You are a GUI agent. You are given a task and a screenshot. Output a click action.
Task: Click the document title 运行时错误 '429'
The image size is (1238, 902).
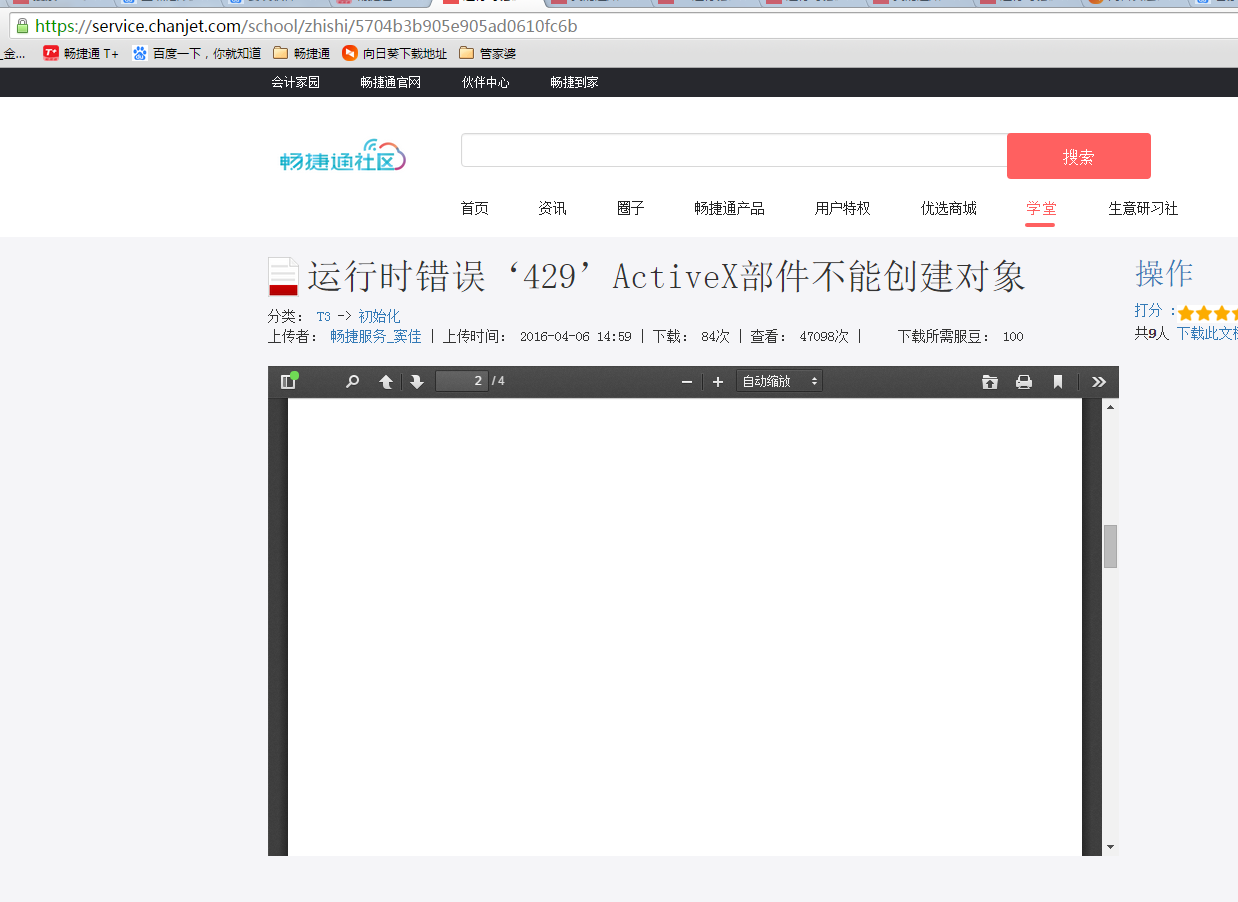666,277
